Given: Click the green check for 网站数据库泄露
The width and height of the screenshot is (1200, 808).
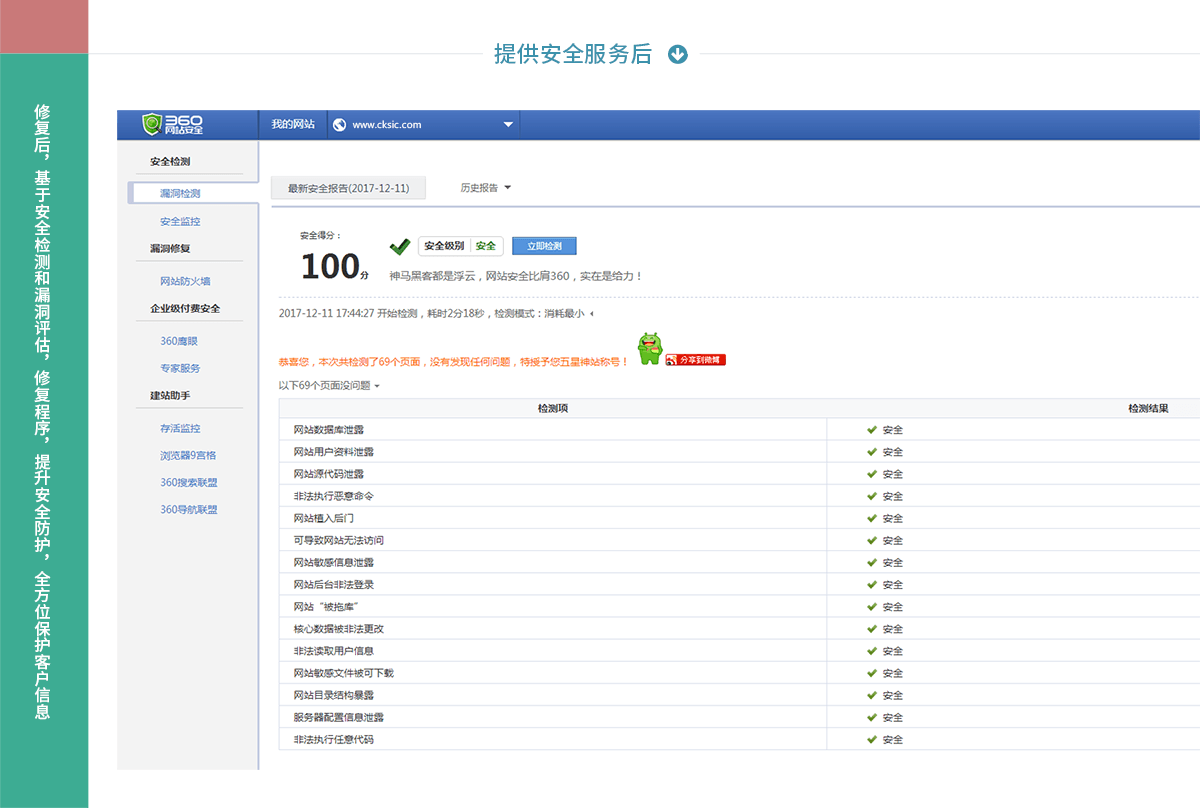Looking at the screenshot, I should 872,430.
